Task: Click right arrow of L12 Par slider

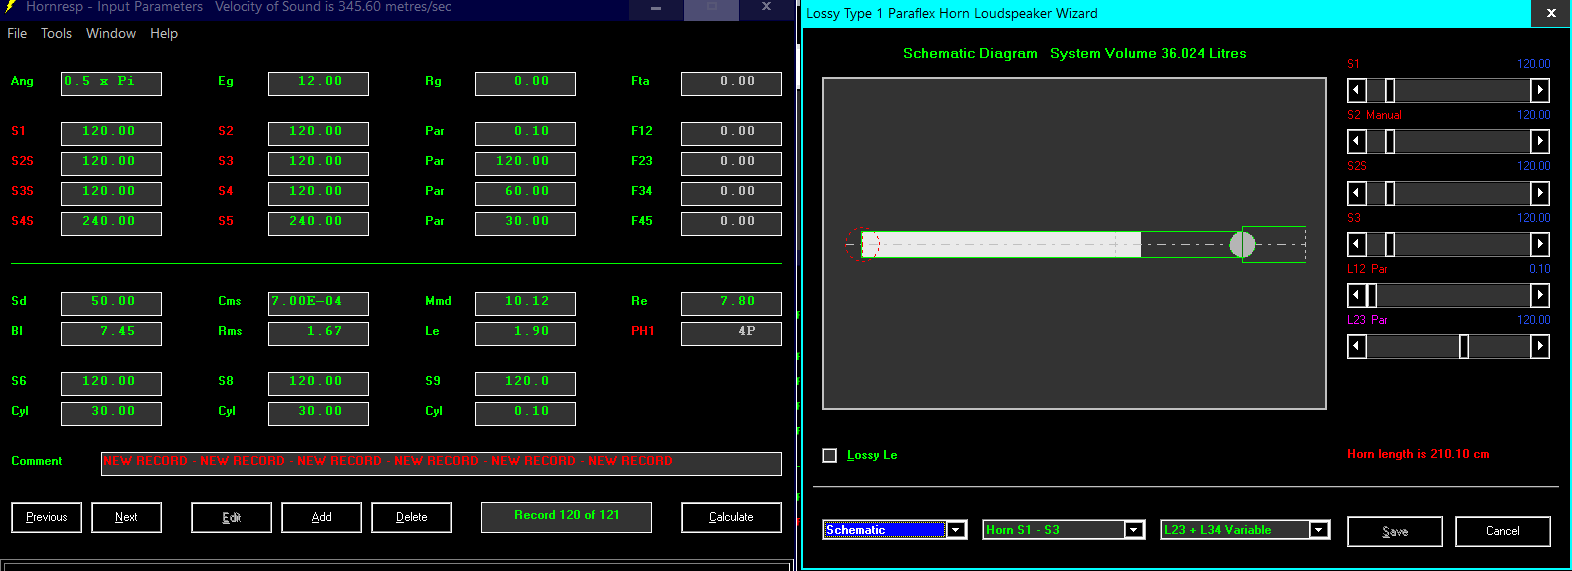Action: (1540, 295)
